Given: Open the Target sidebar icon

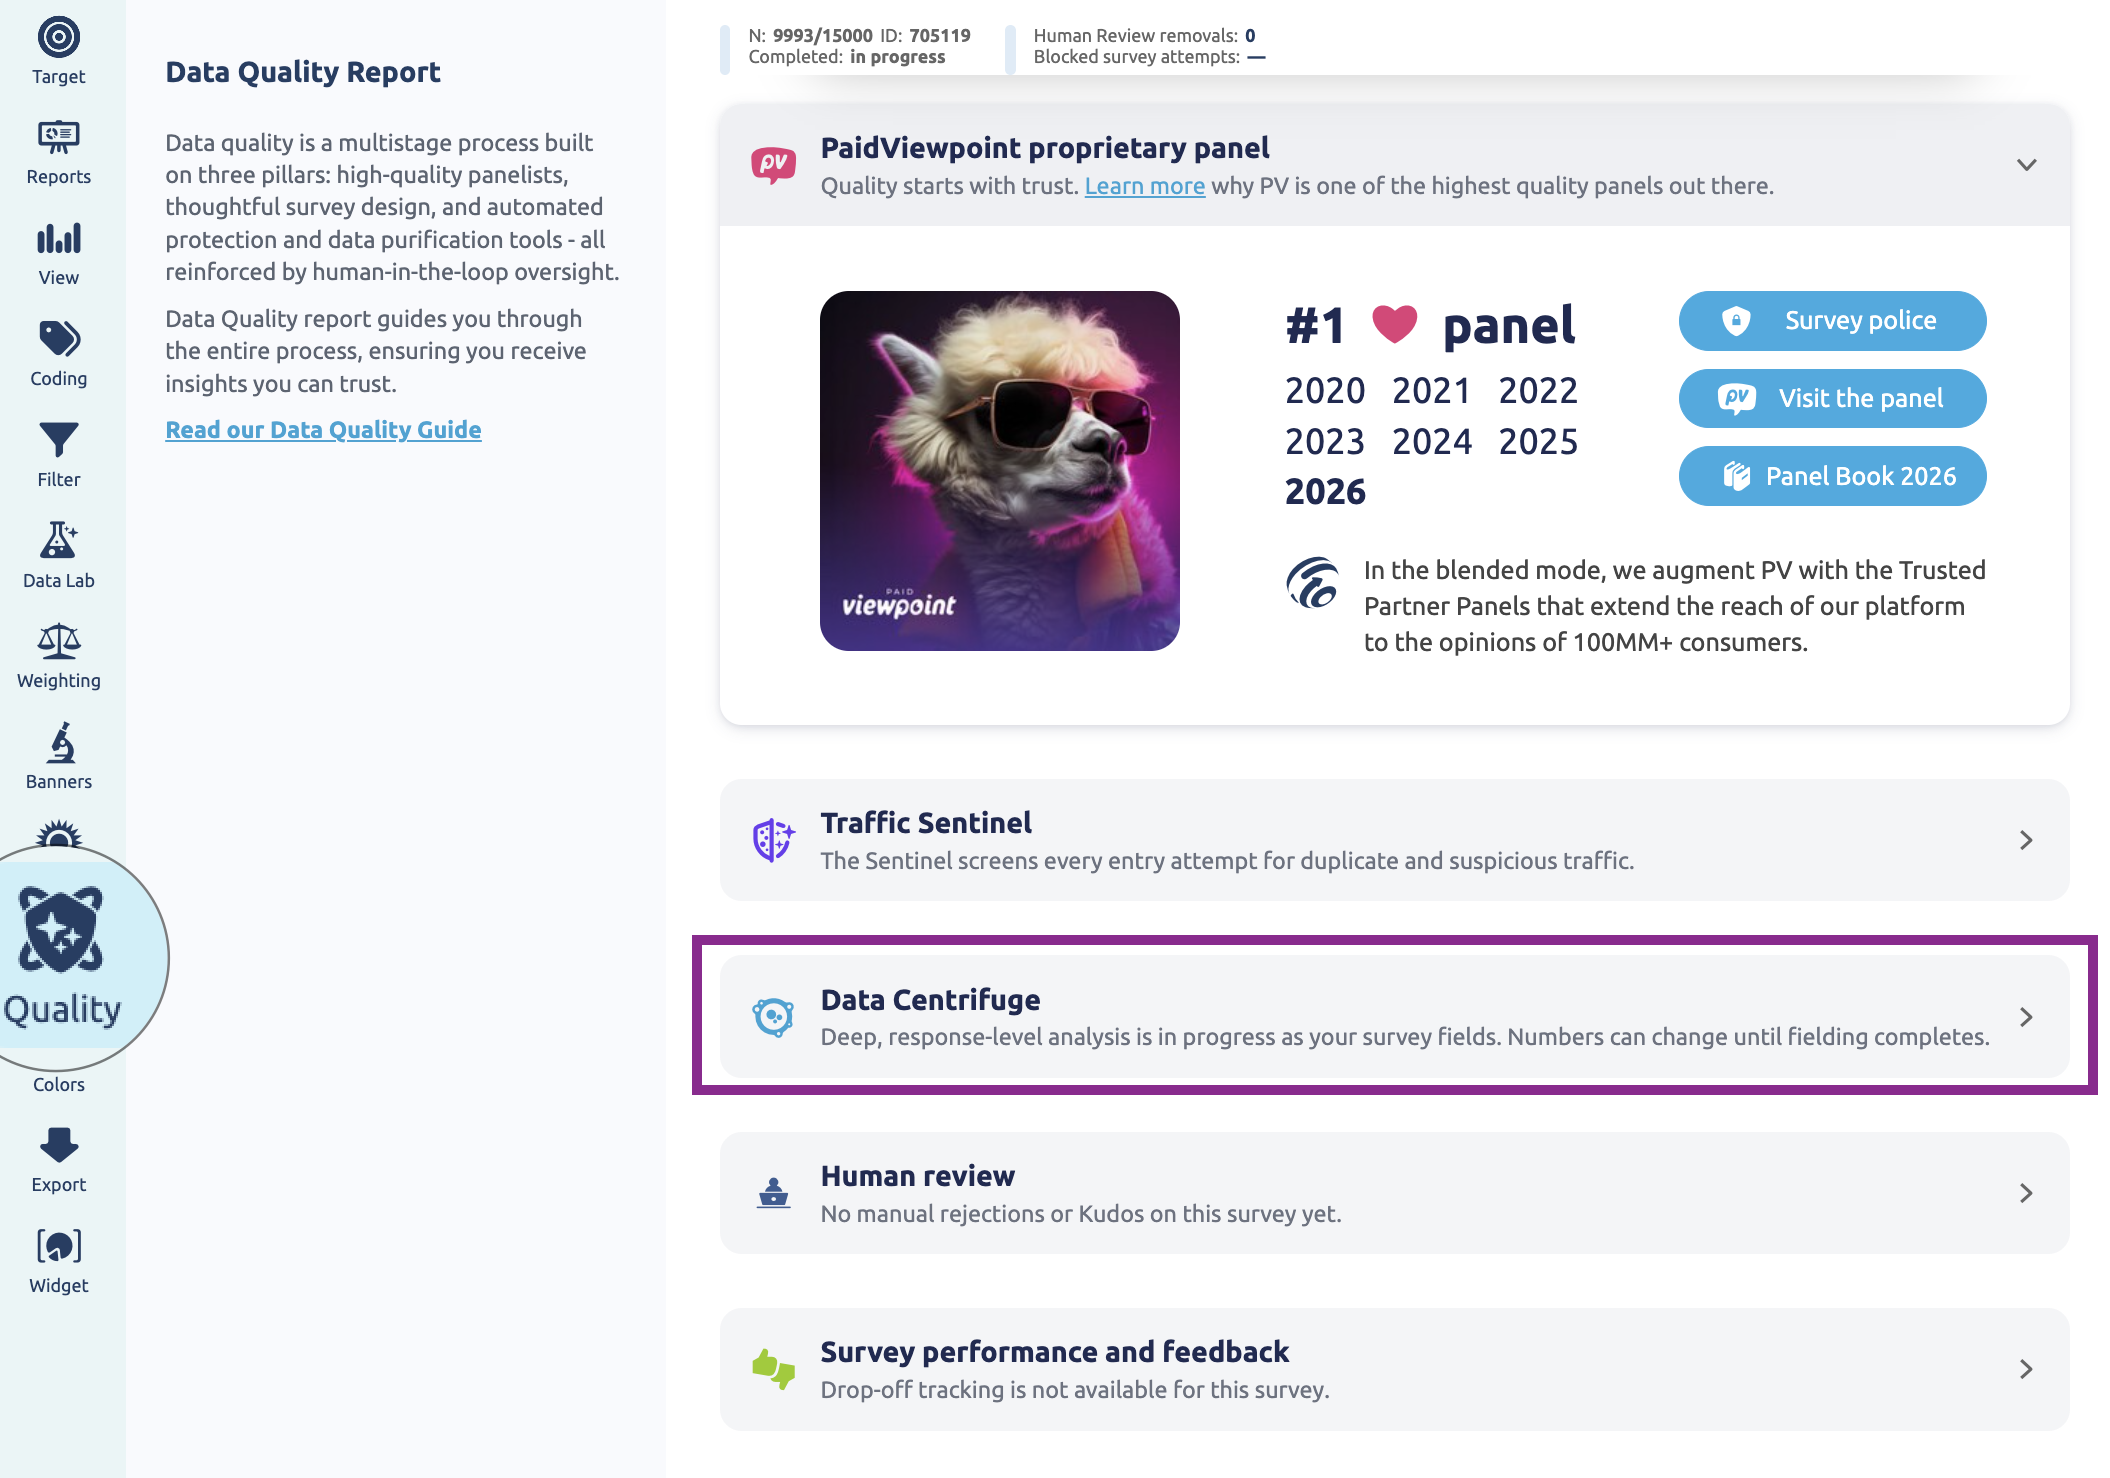Looking at the screenshot, I should pos(58,38).
